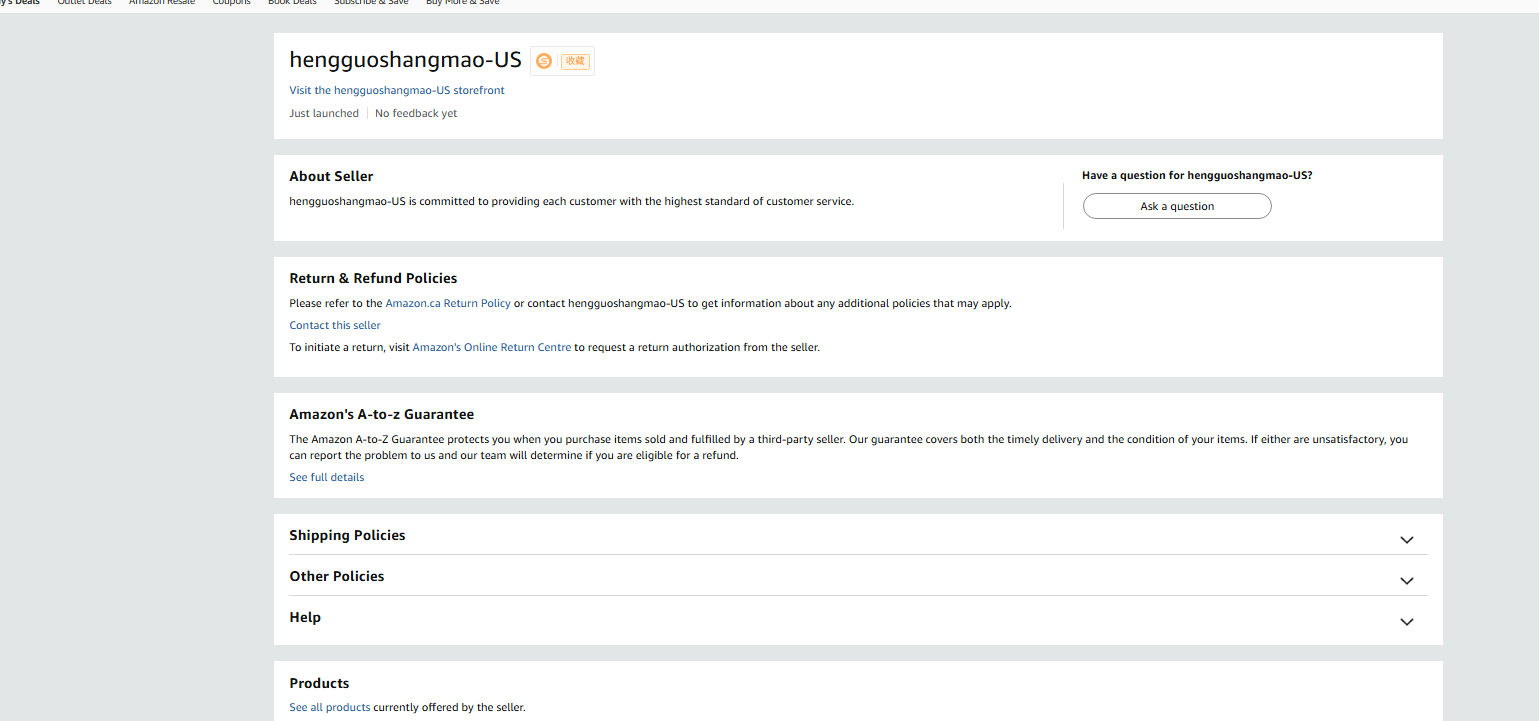Open Amazon's Online Return Centre link
Screen dimensions: 1539x721
tap(492, 347)
